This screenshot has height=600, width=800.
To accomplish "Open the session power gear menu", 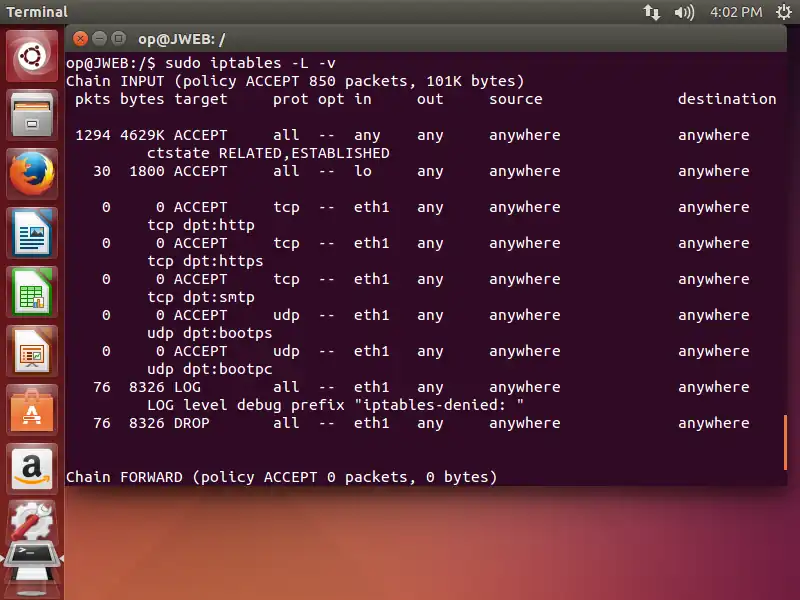I will [x=781, y=12].
